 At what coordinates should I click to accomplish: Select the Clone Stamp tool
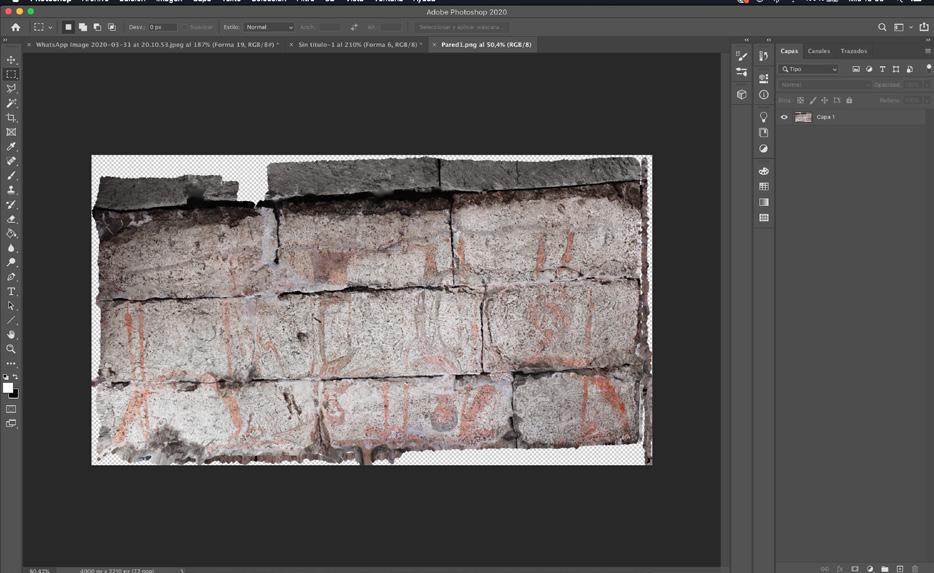(x=11, y=190)
